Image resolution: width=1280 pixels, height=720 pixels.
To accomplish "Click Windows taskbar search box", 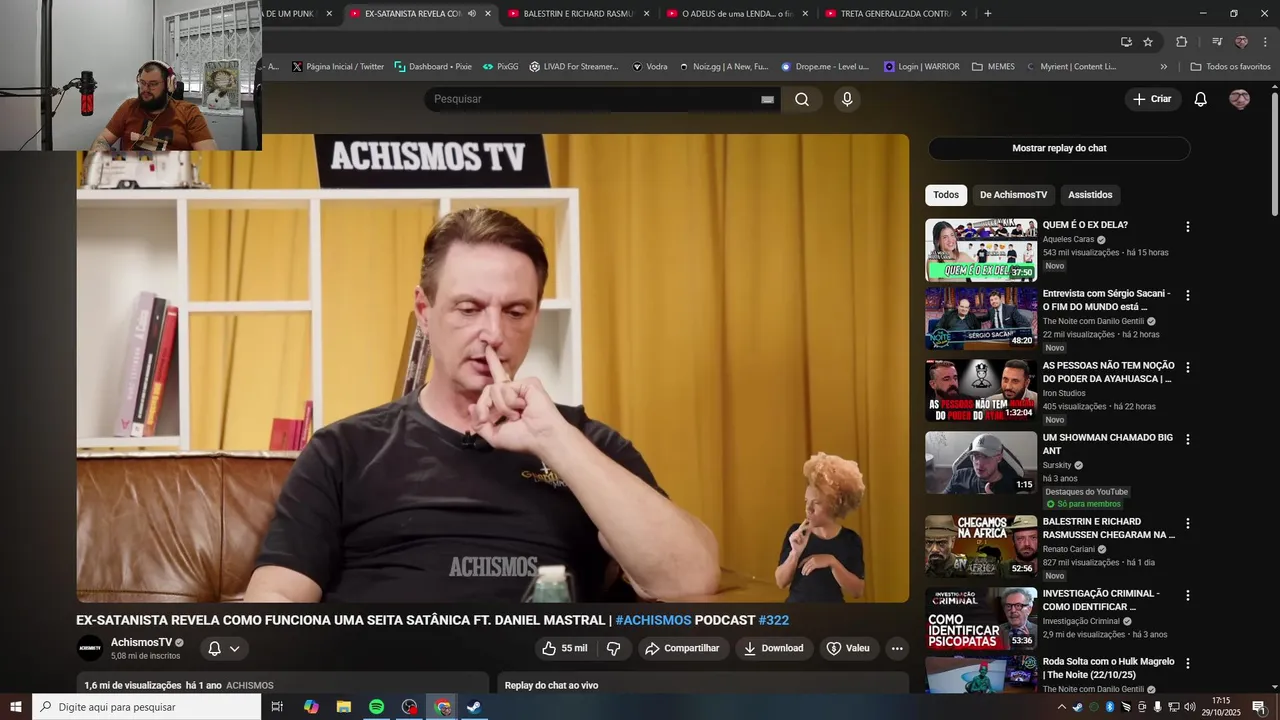I will (x=146, y=707).
